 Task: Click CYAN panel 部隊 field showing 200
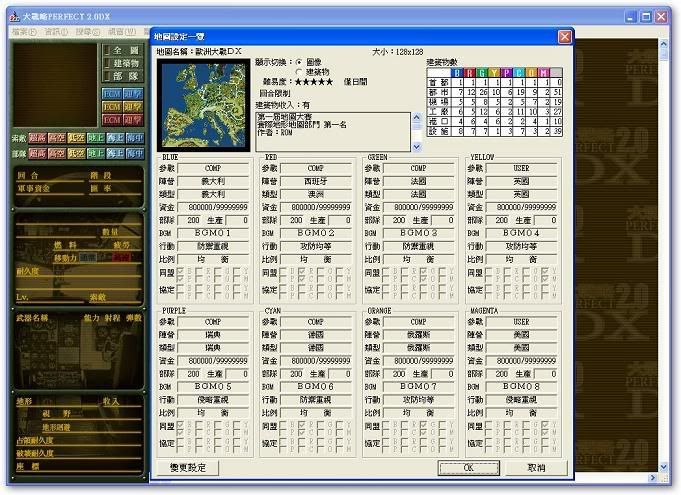(x=293, y=374)
